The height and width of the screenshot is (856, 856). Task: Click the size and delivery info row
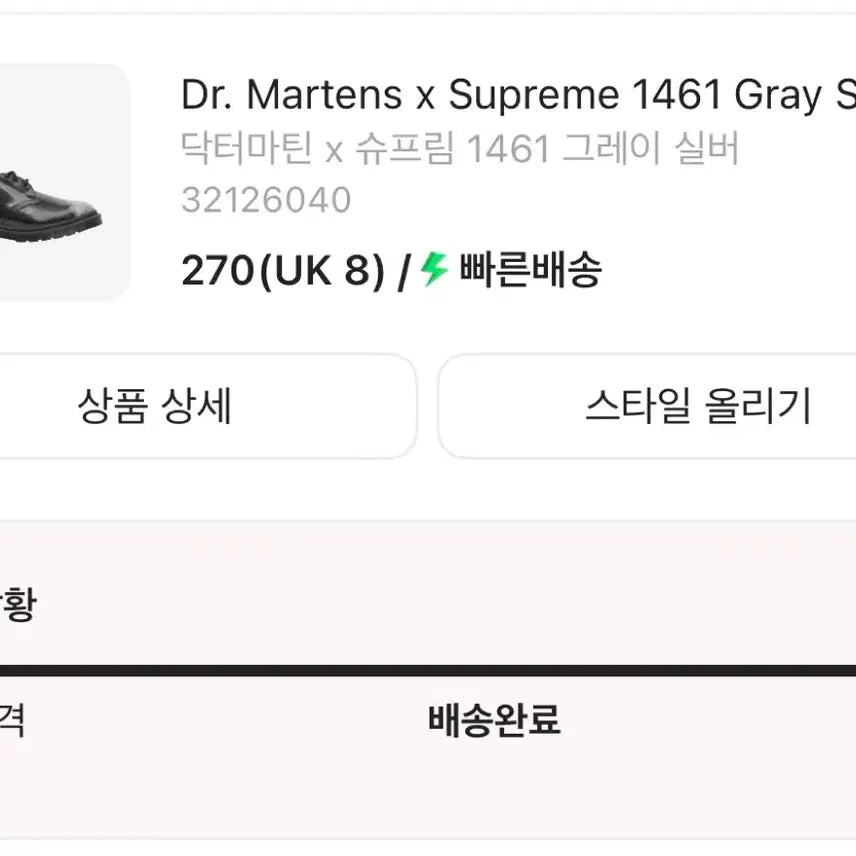coord(390,269)
